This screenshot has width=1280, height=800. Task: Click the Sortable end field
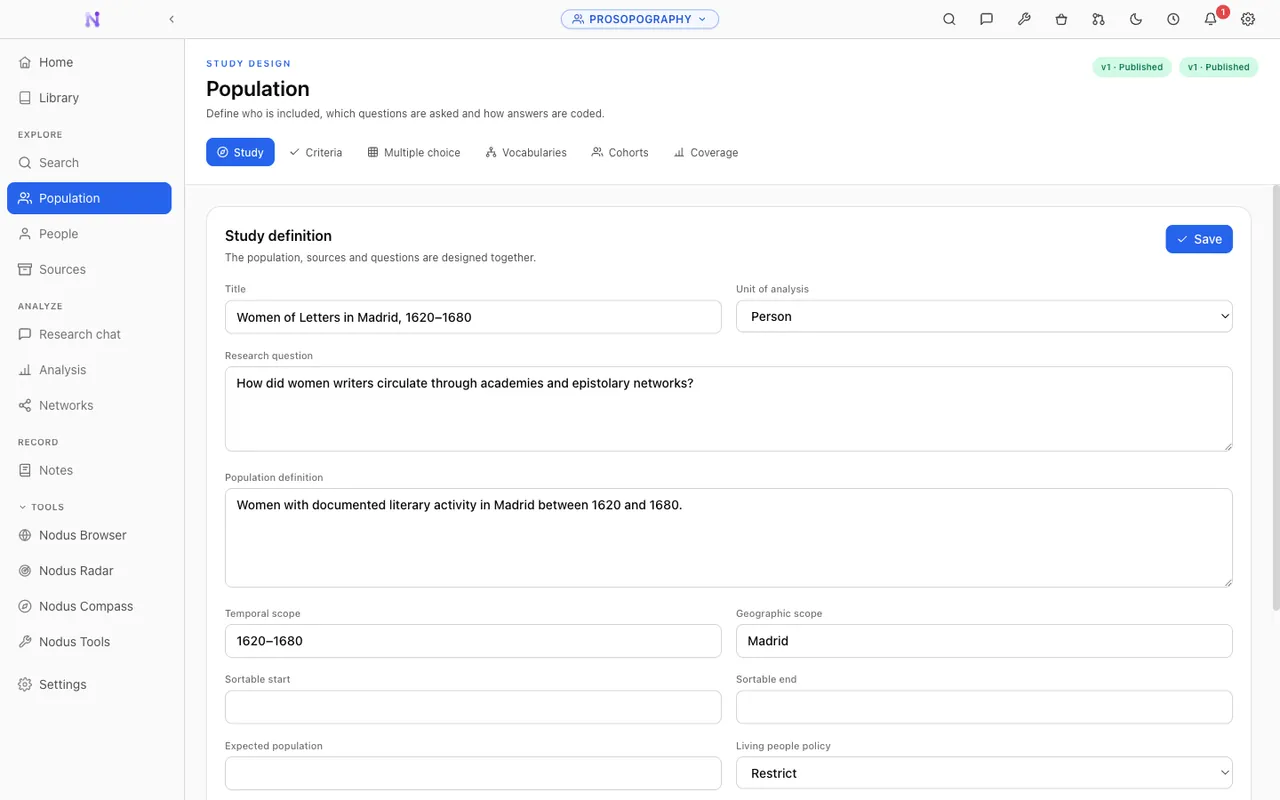click(984, 707)
